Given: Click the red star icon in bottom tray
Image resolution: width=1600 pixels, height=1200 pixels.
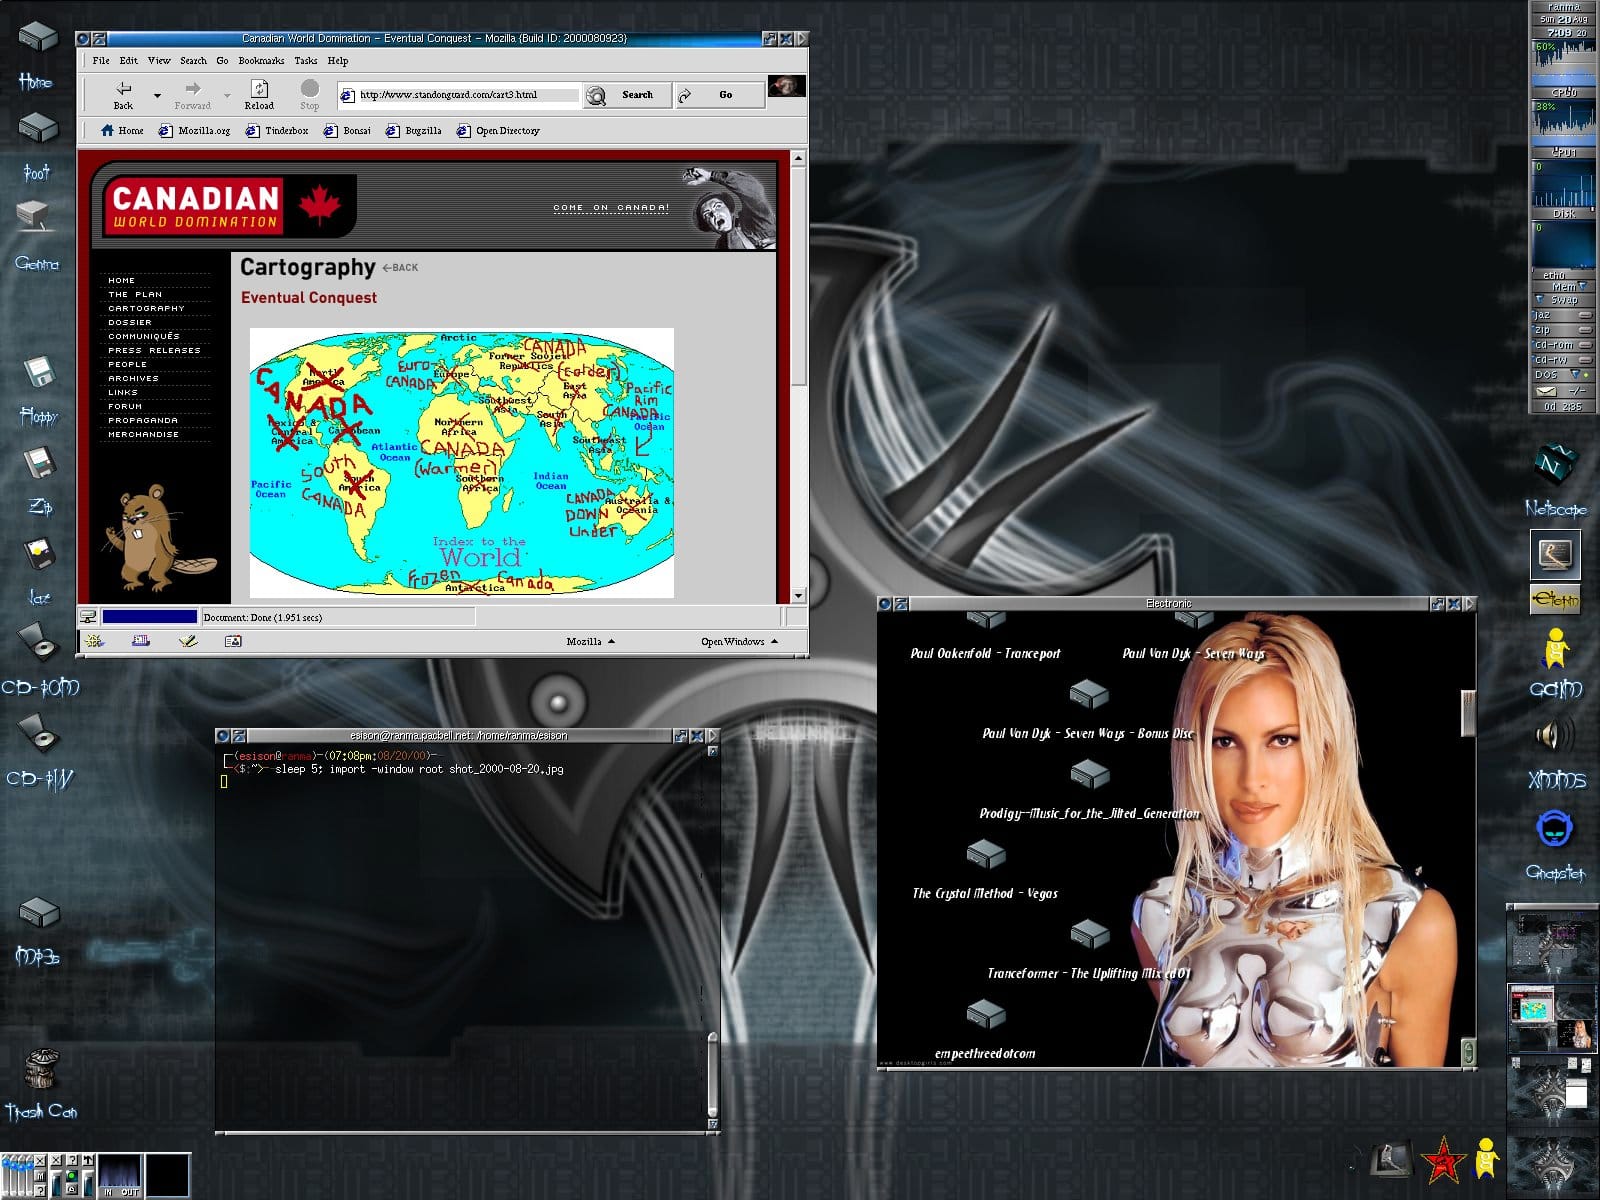Looking at the screenshot, I should pyautogui.click(x=1443, y=1161).
